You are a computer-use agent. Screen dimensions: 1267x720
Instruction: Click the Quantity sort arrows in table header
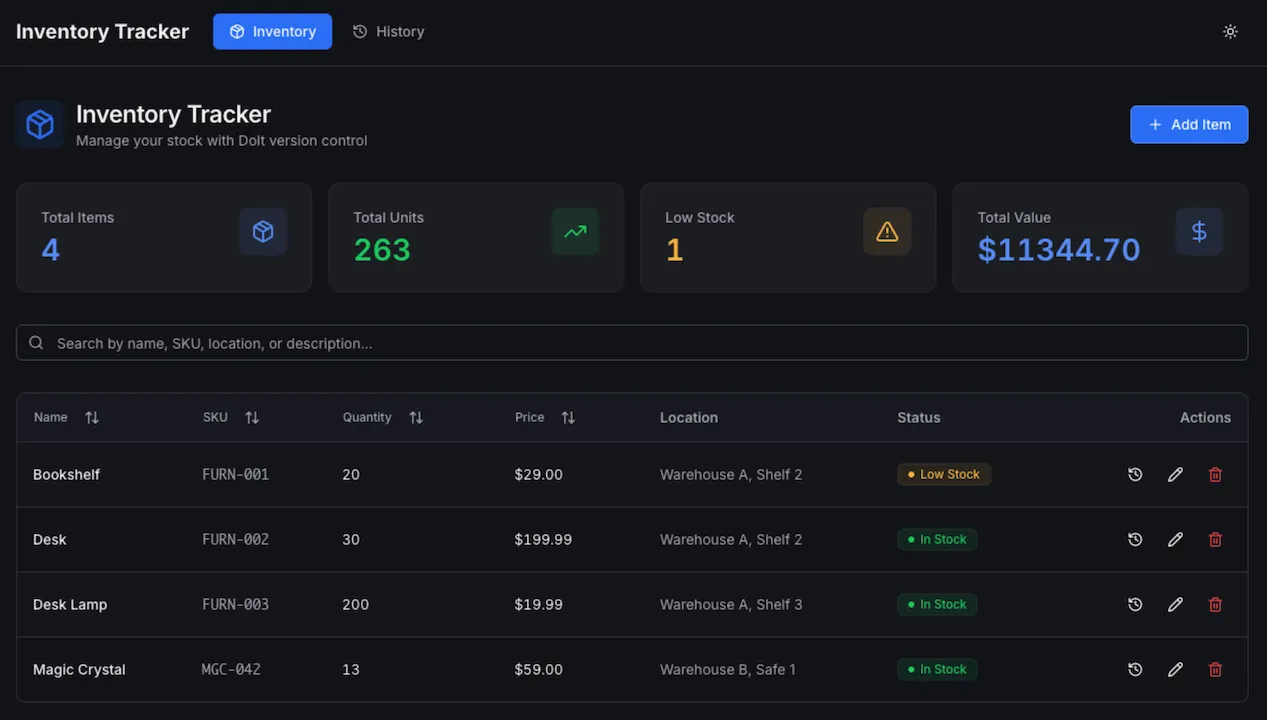[x=416, y=417]
